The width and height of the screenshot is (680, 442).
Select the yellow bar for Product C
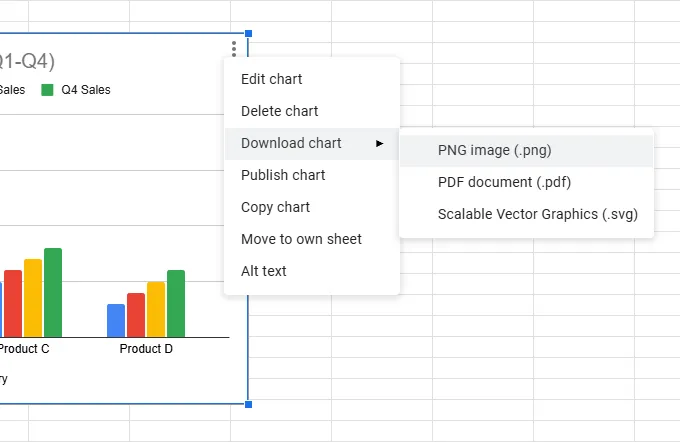(x=33, y=297)
